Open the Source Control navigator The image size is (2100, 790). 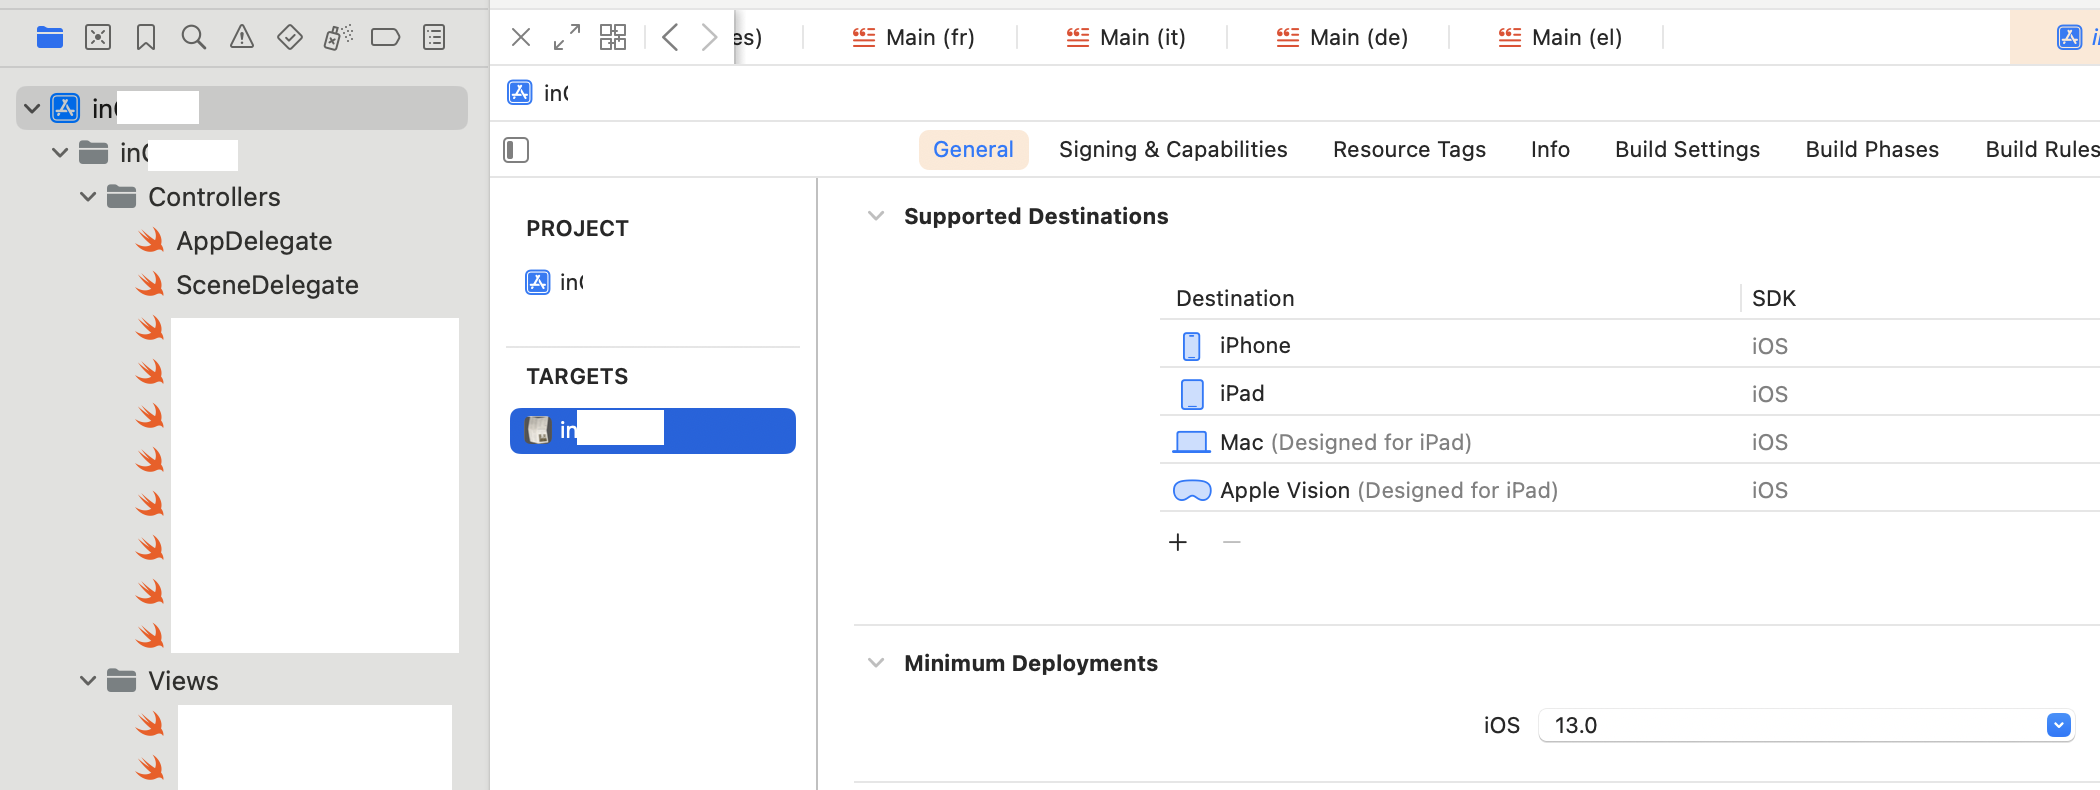point(98,38)
